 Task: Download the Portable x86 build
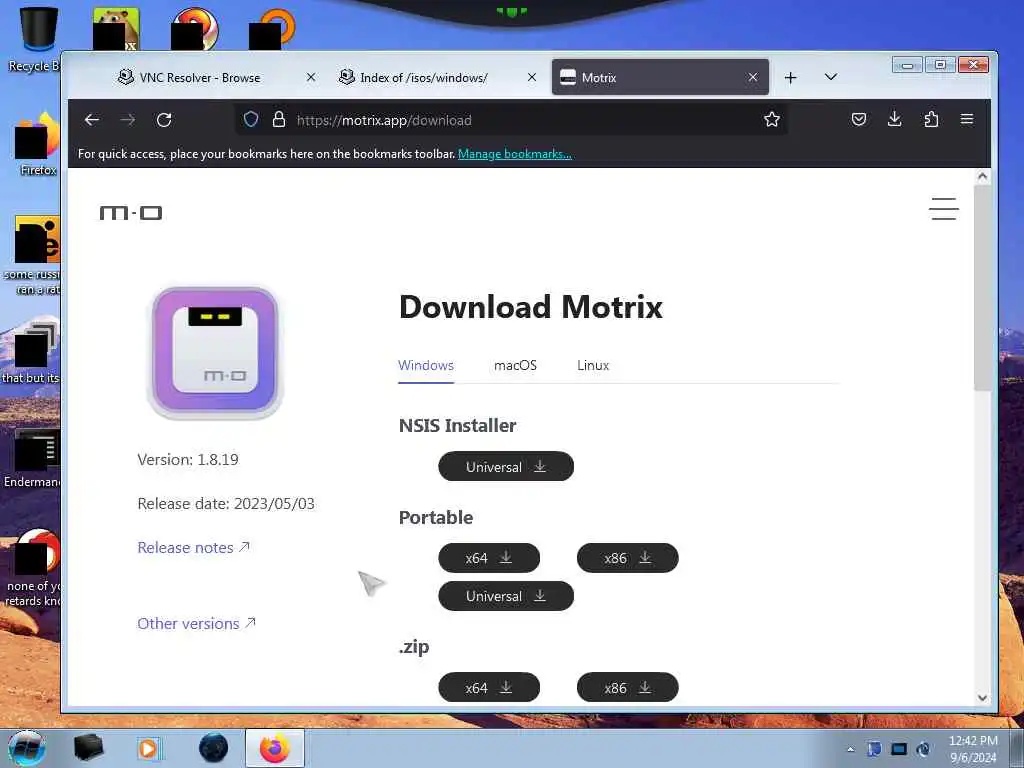click(x=628, y=558)
